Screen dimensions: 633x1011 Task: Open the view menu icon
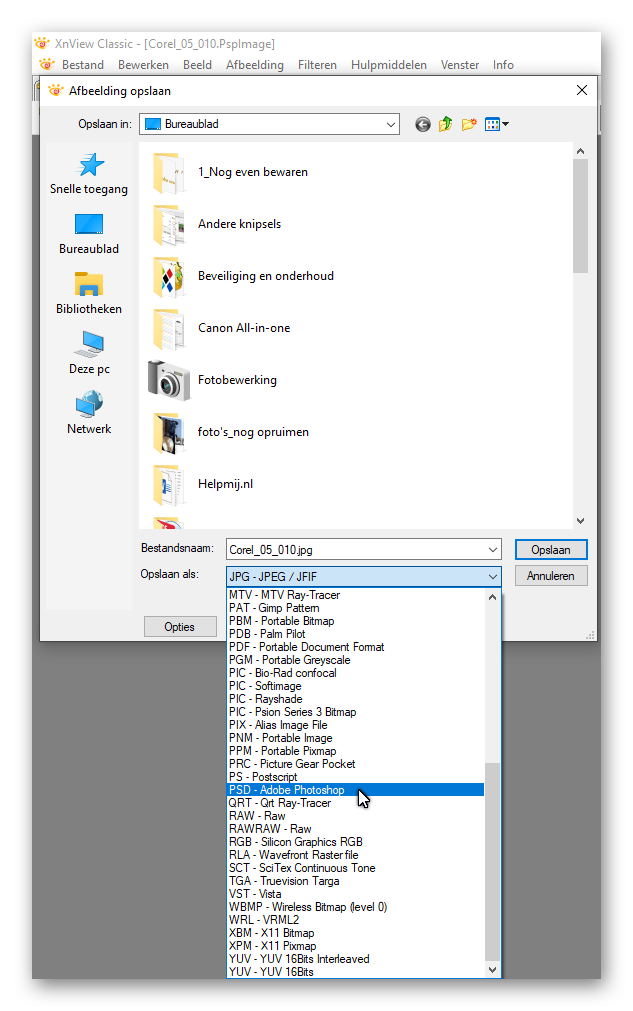tap(496, 124)
